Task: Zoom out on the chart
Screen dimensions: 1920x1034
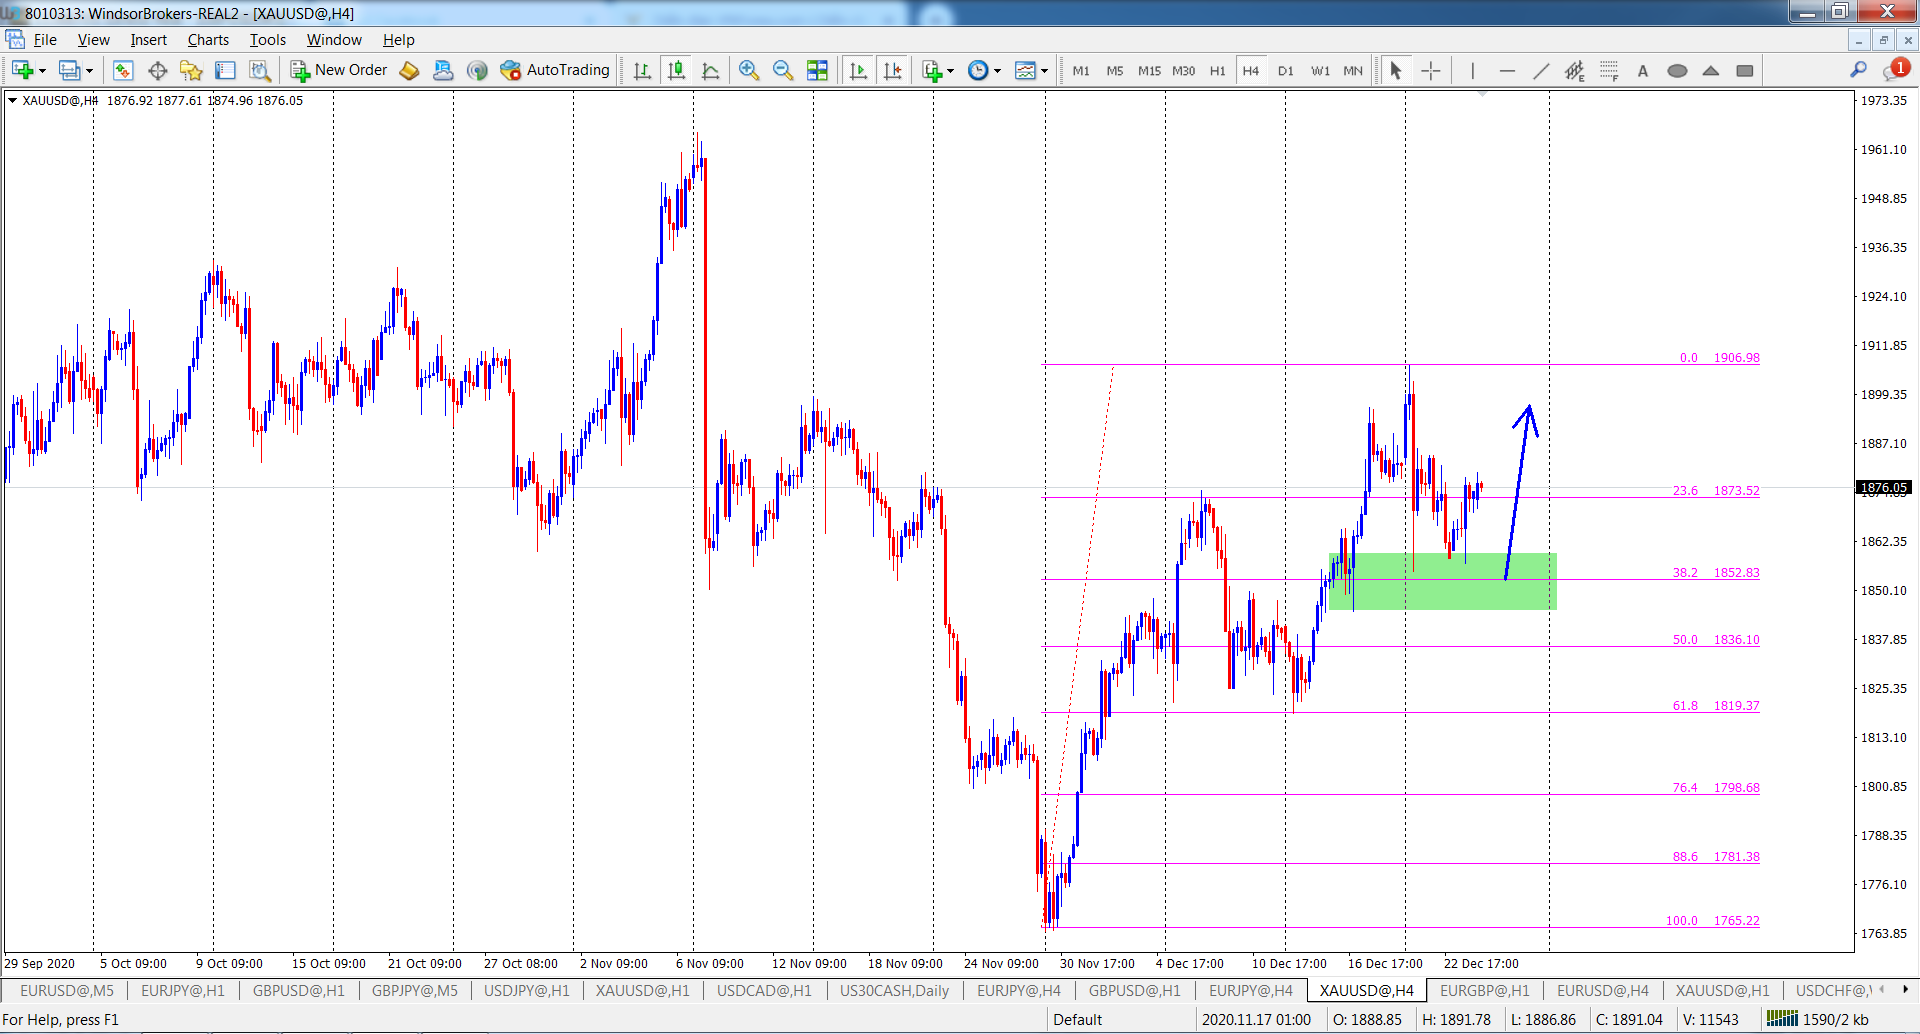Action: click(x=783, y=70)
